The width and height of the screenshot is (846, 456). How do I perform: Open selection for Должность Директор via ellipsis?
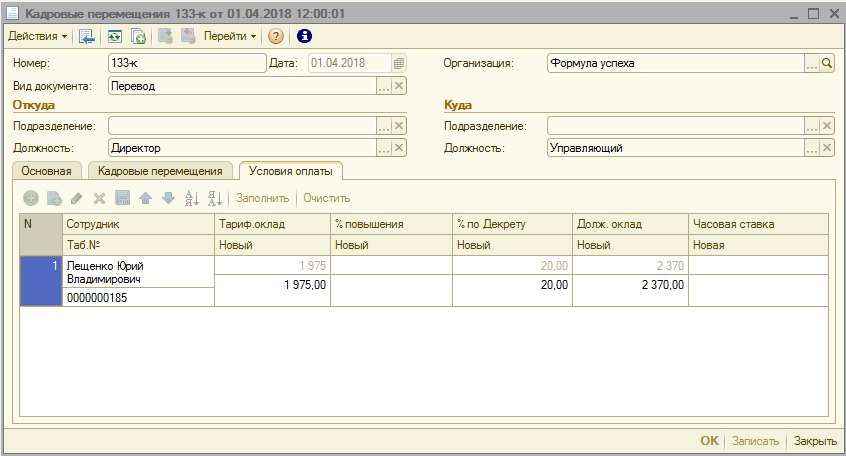pos(383,148)
